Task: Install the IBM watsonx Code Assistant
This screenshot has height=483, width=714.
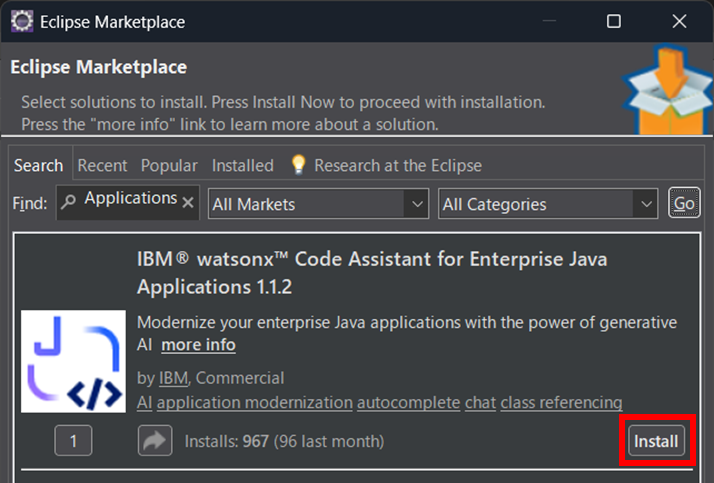Action: point(656,441)
